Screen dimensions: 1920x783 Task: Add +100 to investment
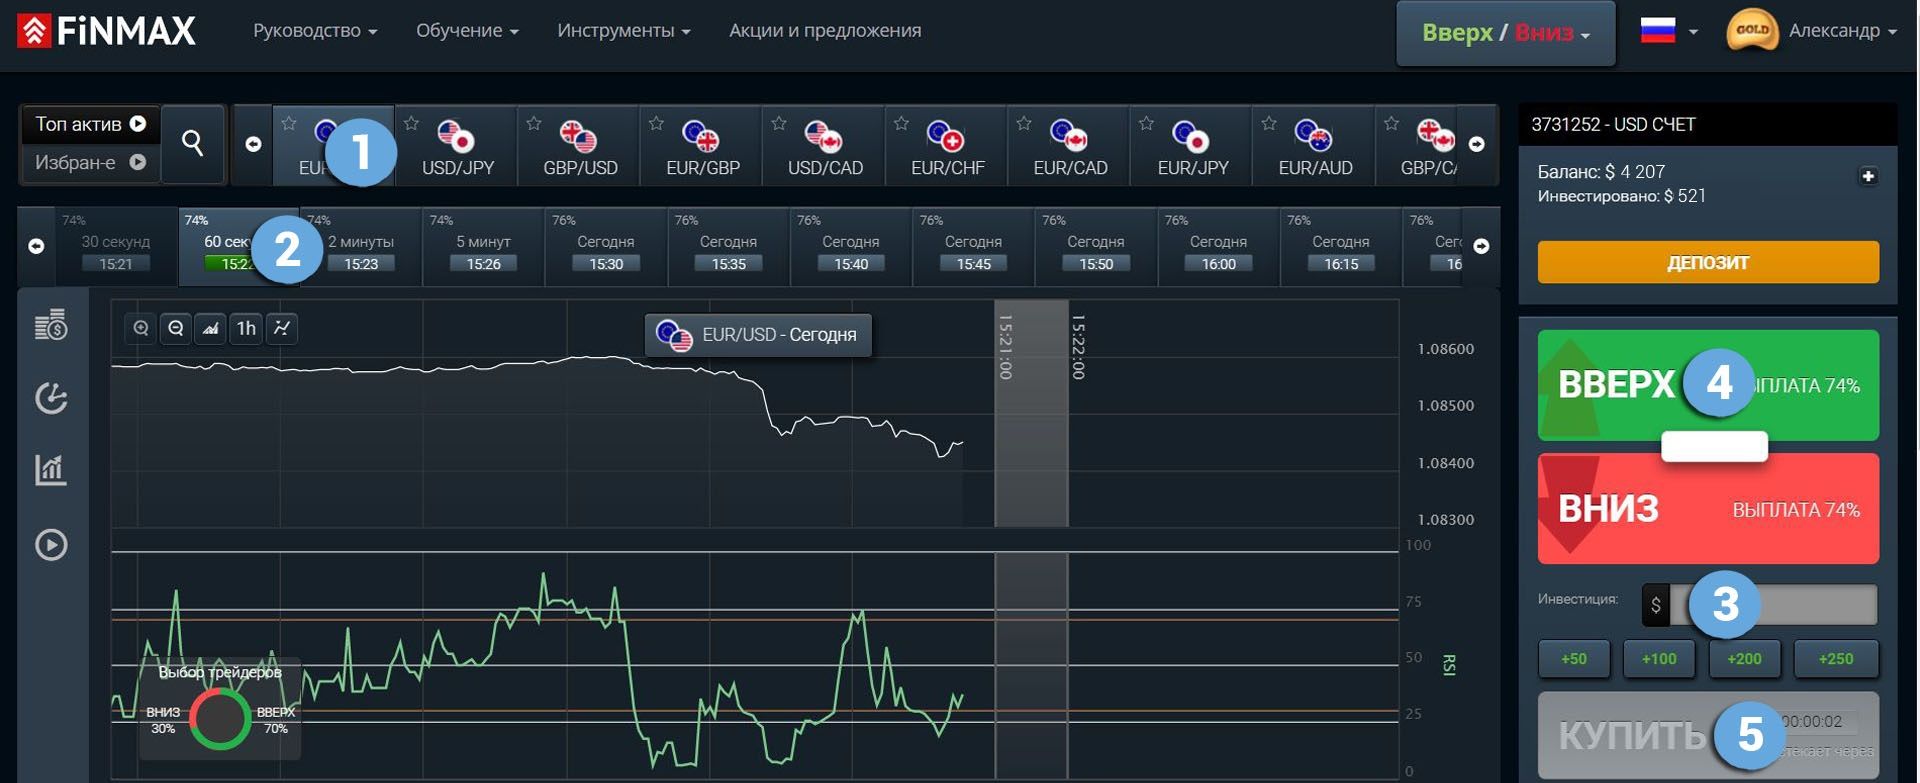click(1659, 658)
